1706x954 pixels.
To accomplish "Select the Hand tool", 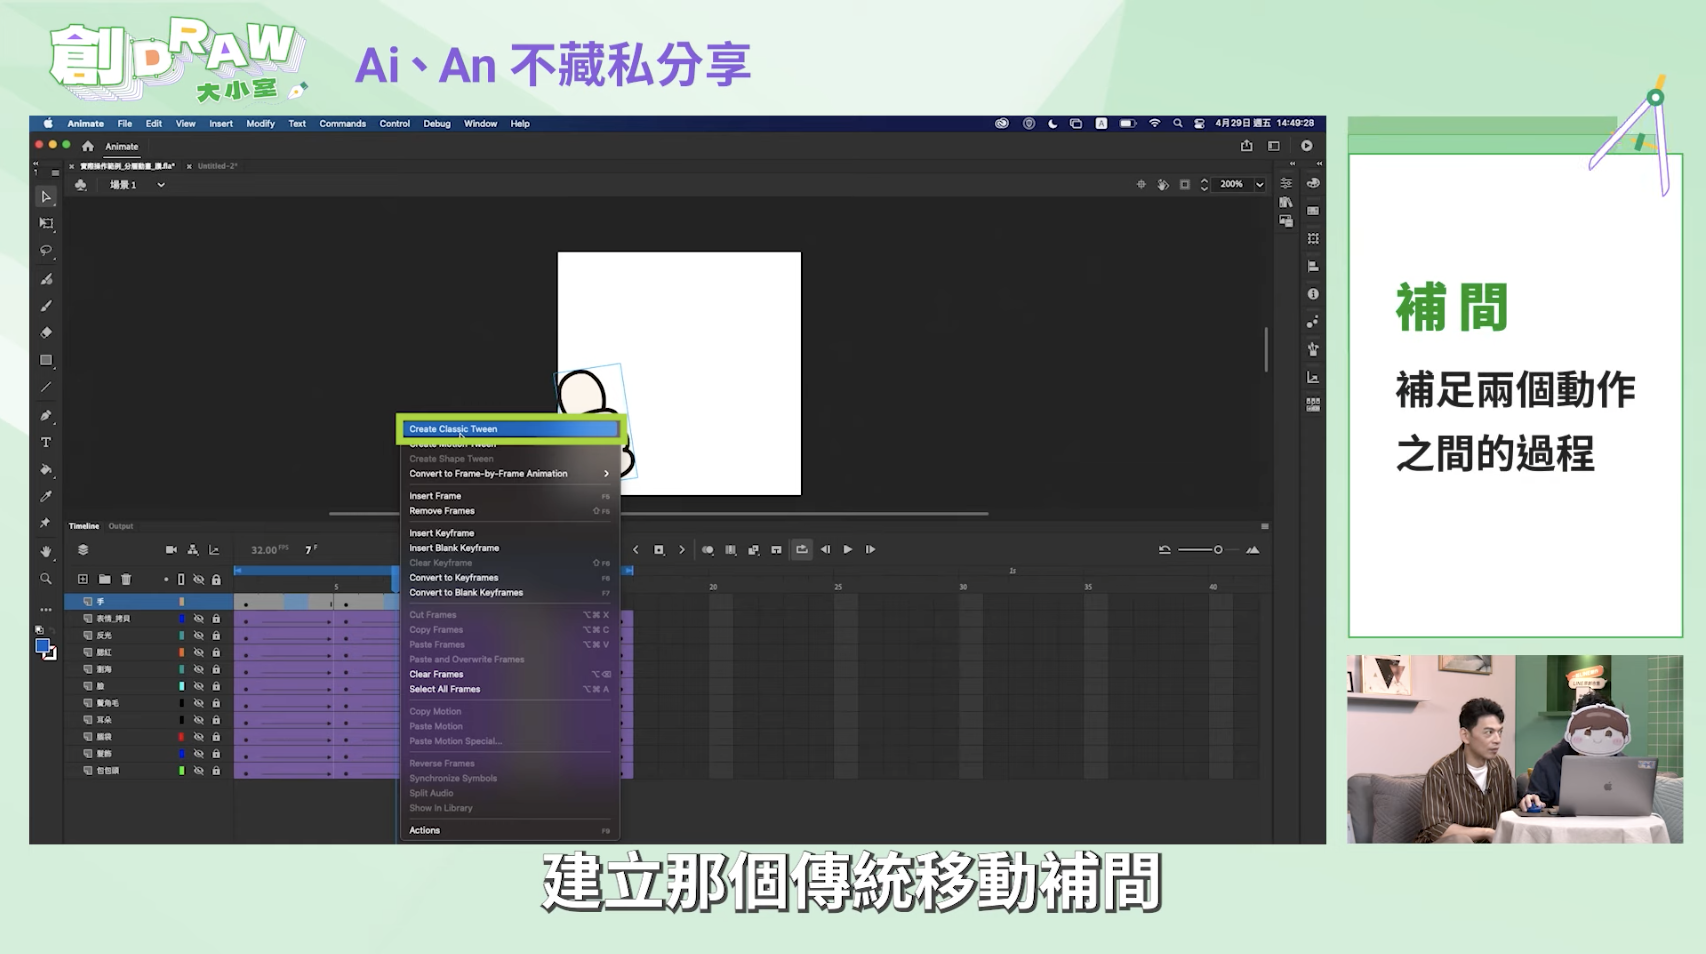I will pos(46,551).
